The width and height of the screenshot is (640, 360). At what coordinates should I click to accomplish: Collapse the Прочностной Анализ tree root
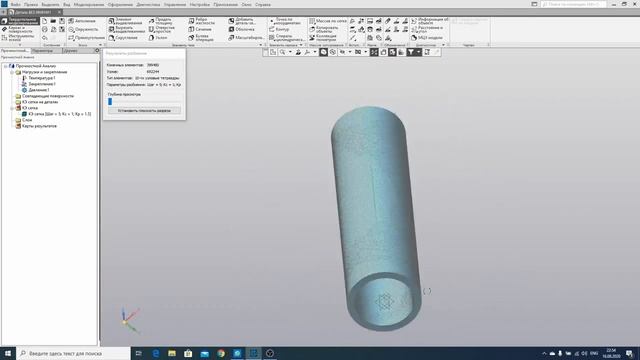coord(6,66)
